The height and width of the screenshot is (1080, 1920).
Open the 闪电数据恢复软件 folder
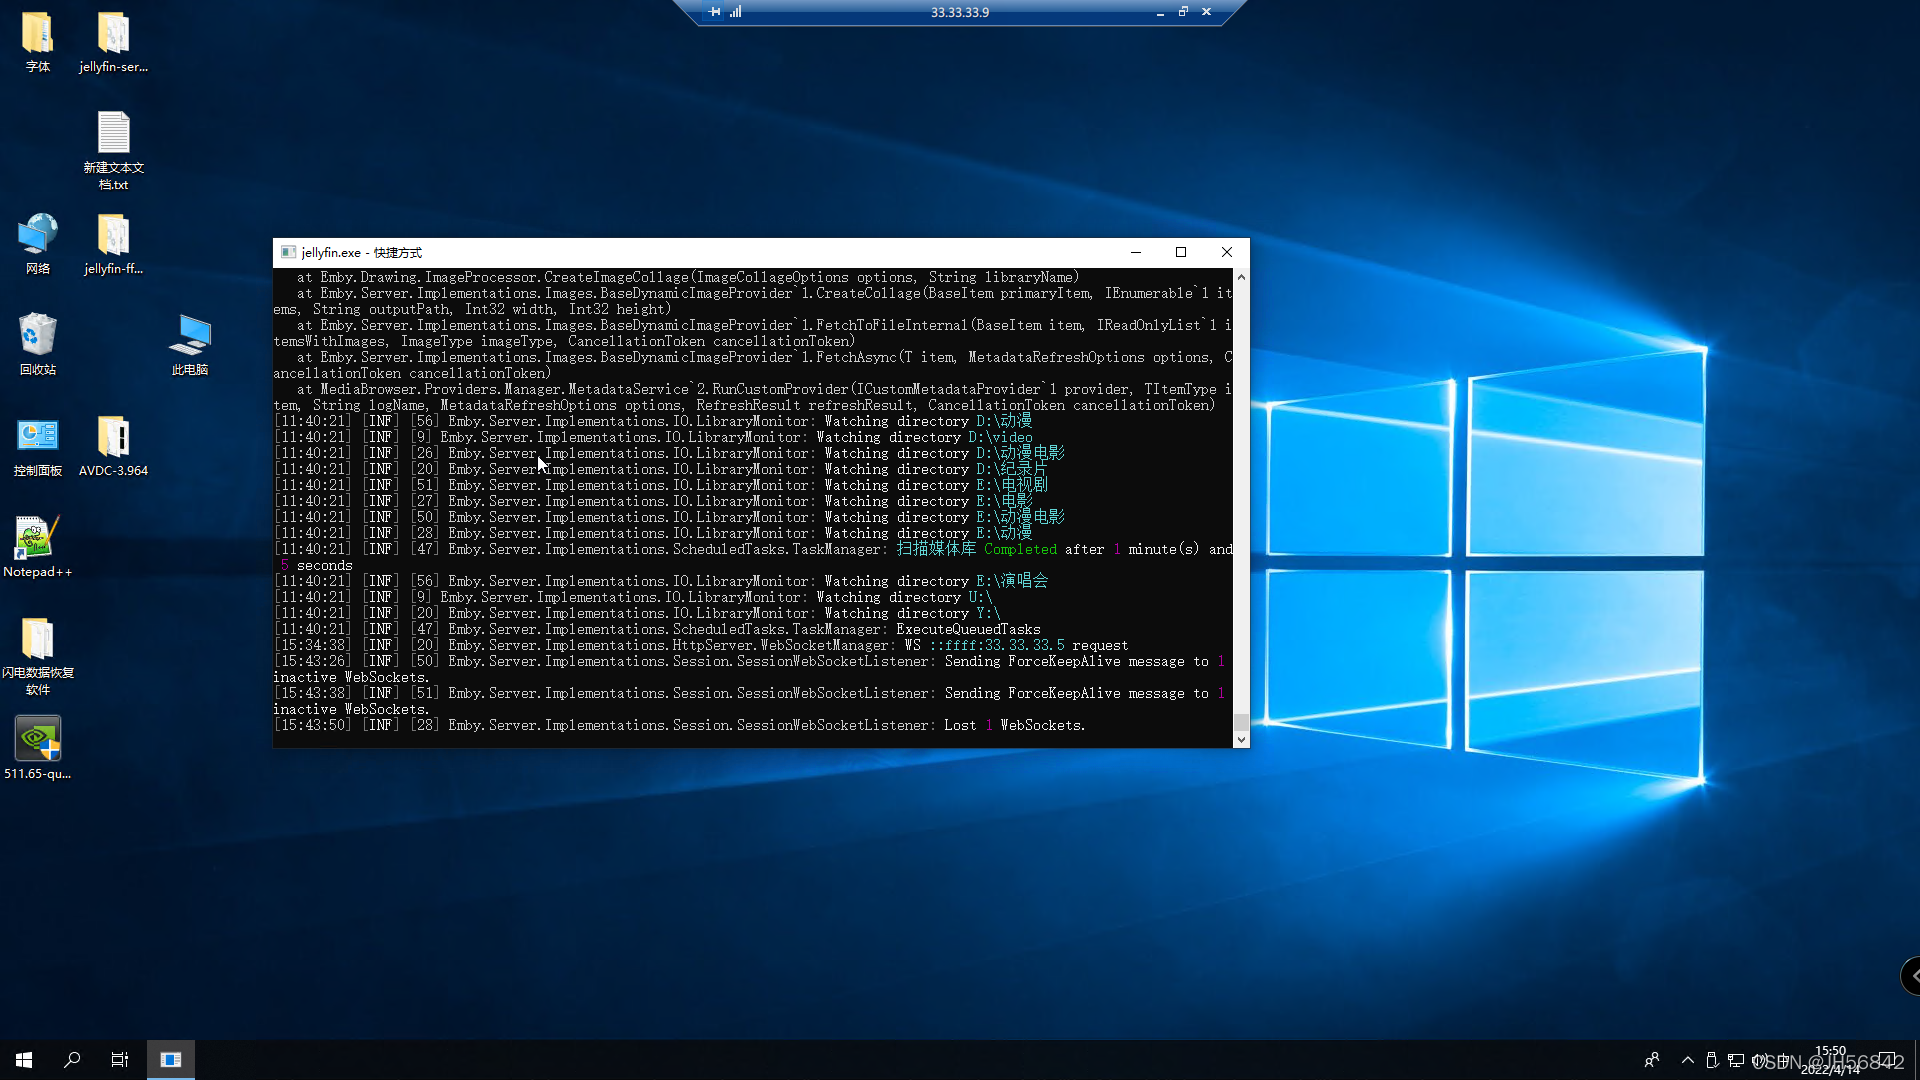[38, 639]
